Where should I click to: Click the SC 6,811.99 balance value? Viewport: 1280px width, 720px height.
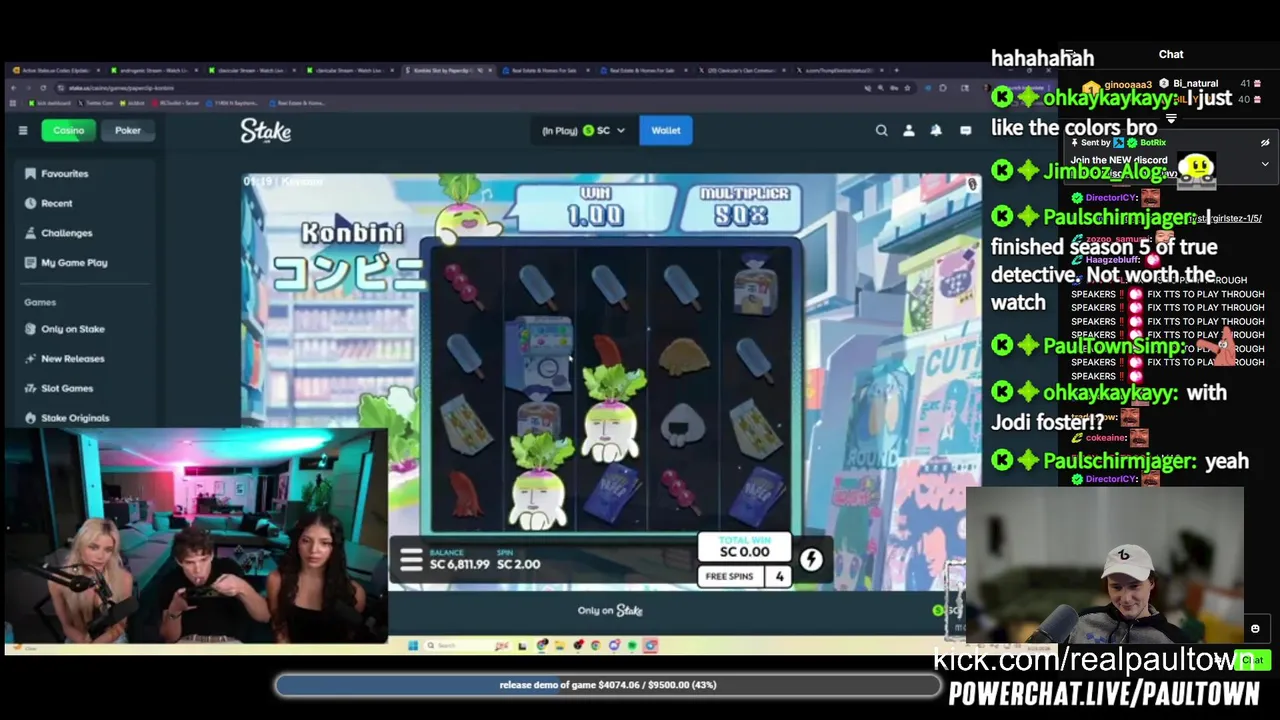click(460, 564)
